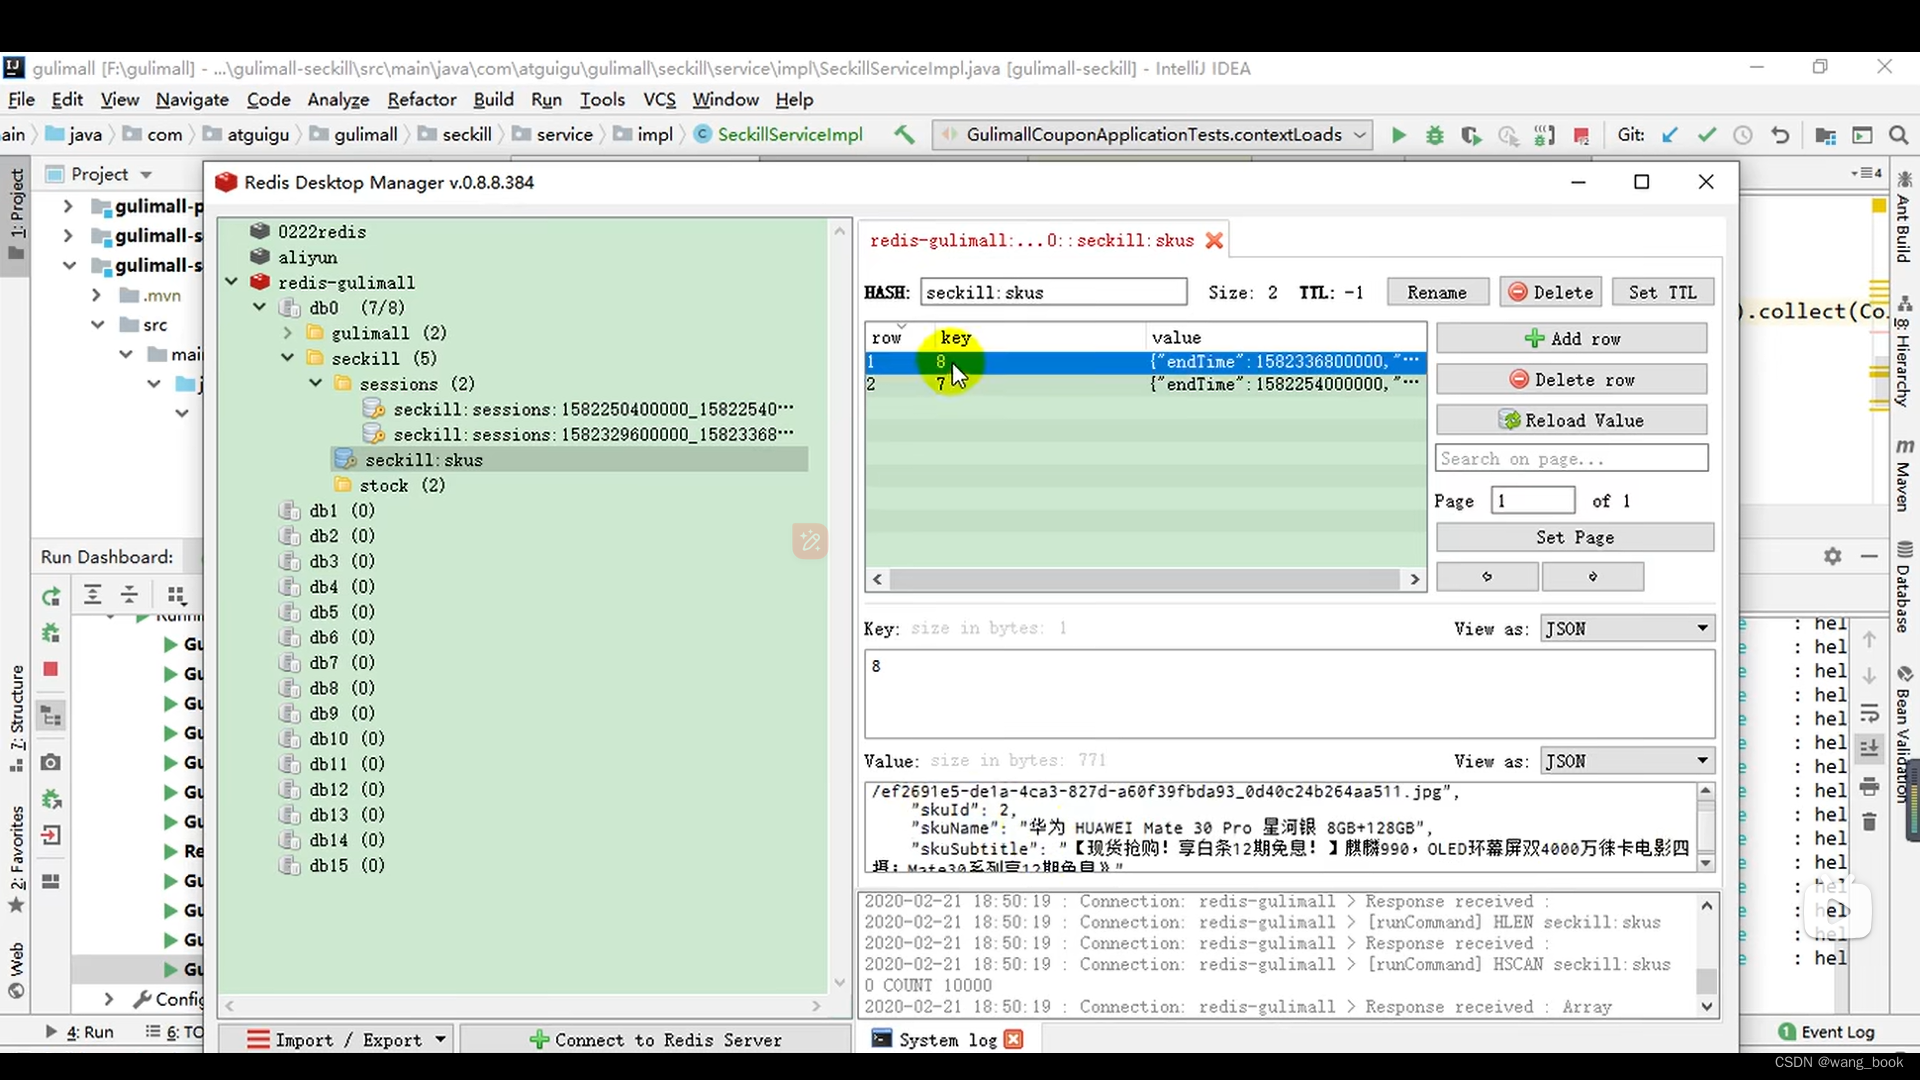
Task: Collapse the seckill folder in Redis tree
Action: (288, 358)
